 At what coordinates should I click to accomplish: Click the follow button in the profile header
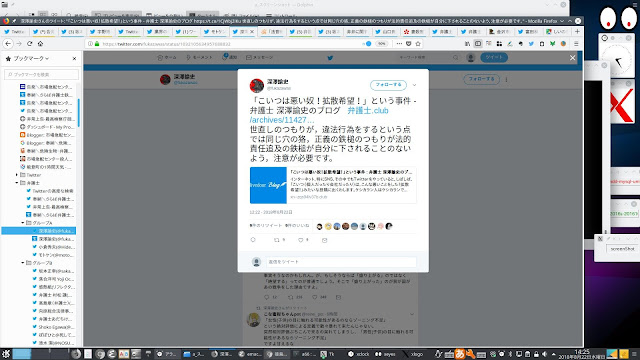pyautogui.click(x=481, y=79)
